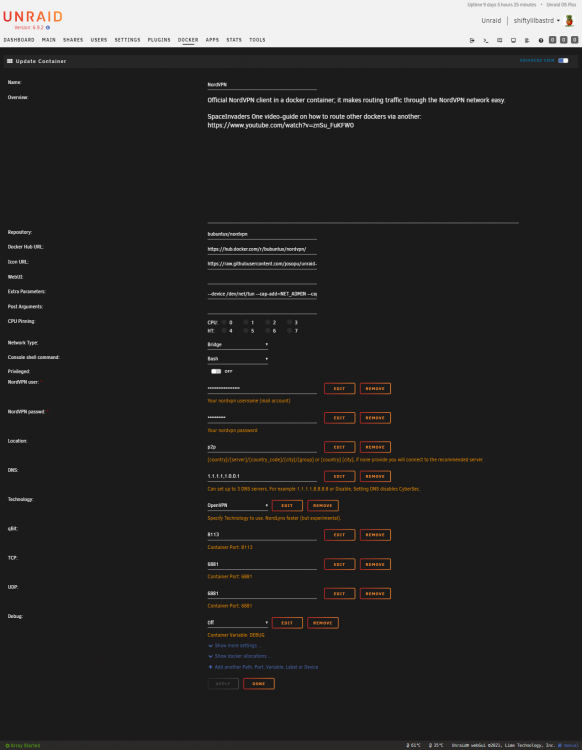Check CPU 0 pinning box
Image resolution: width=582 pixels, height=750 pixels.
click(x=224, y=322)
